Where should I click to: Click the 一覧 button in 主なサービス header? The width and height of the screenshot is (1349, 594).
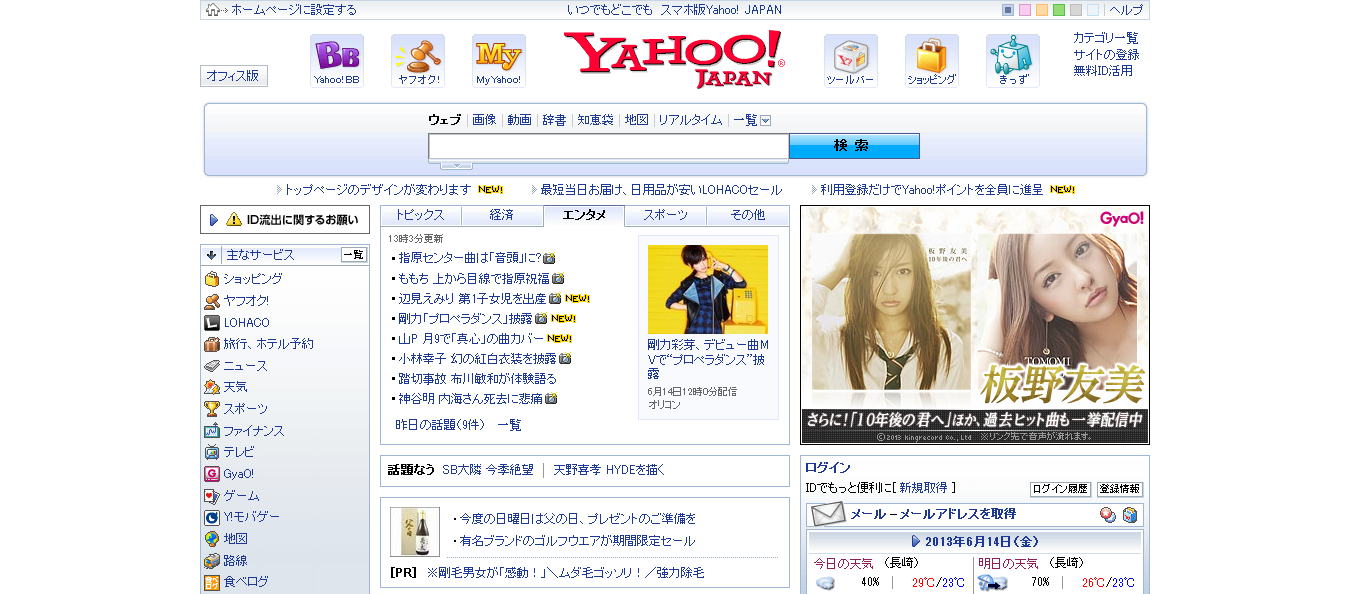[x=354, y=255]
